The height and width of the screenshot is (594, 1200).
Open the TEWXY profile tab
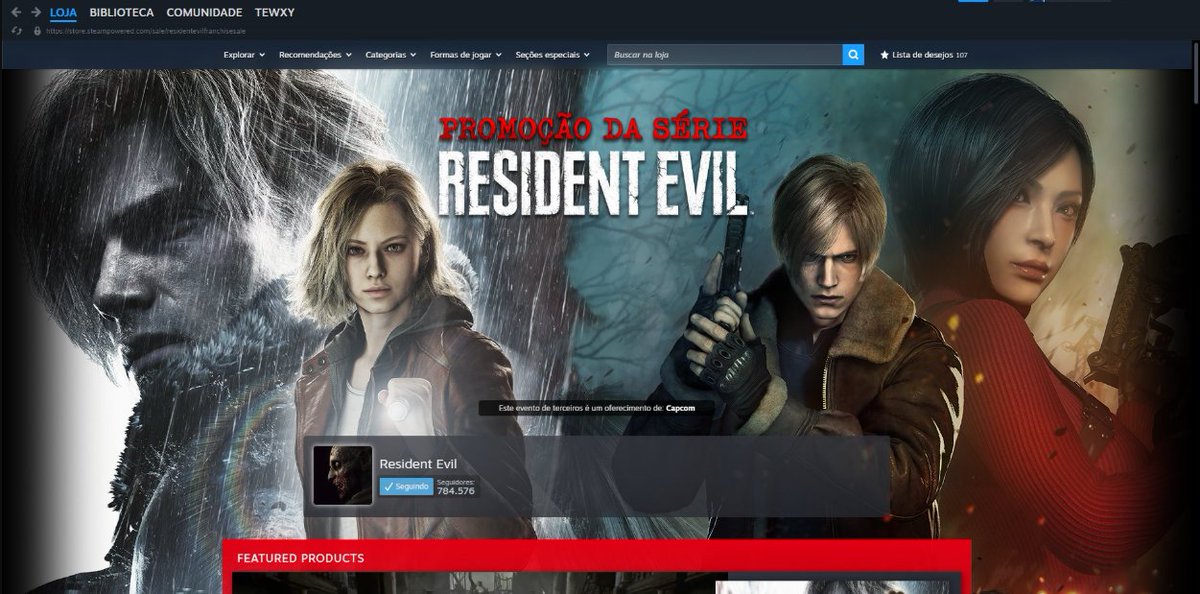(x=274, y=12)
